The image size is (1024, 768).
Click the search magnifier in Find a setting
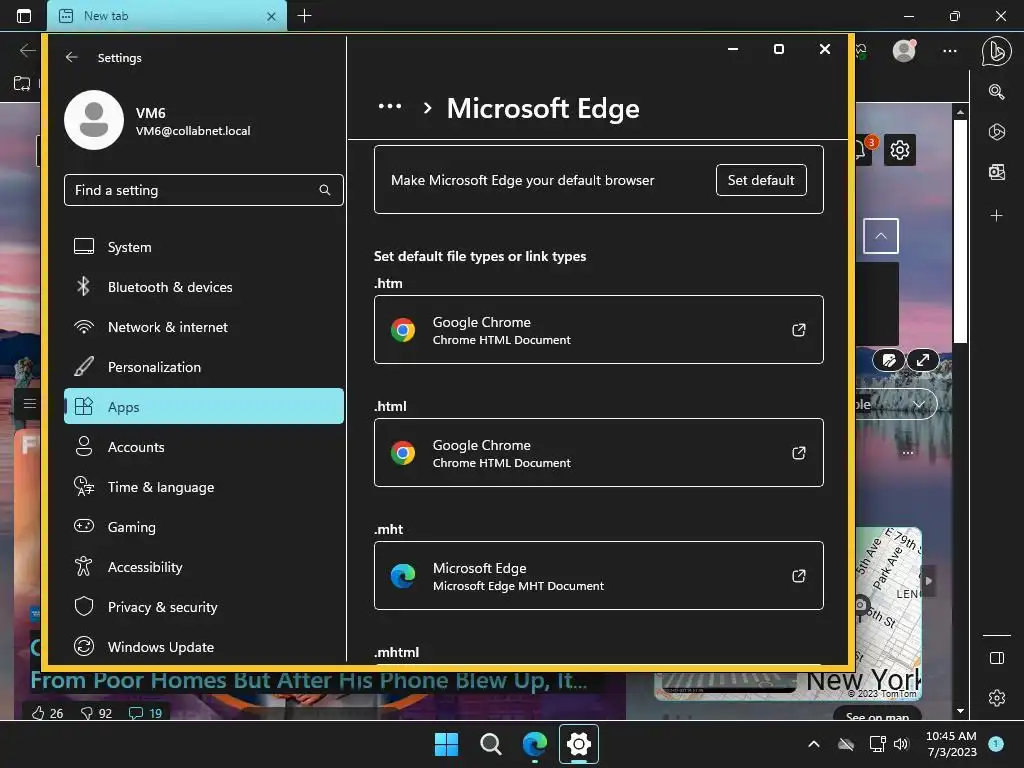pos(325,190)
